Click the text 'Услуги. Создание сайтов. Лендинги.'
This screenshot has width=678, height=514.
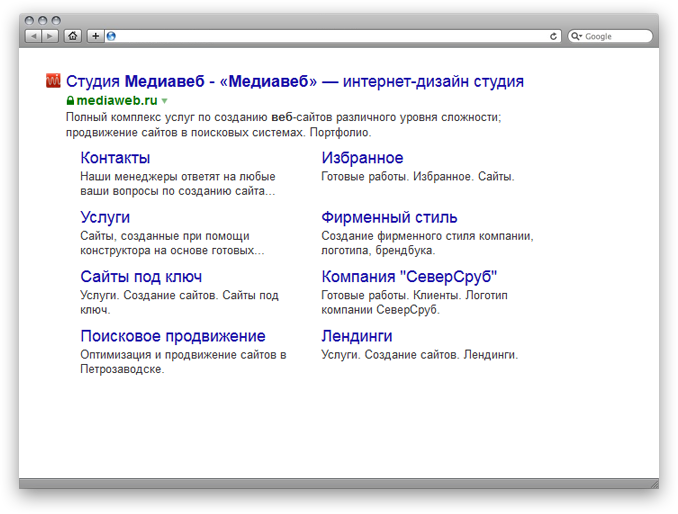tap(419, 355)
